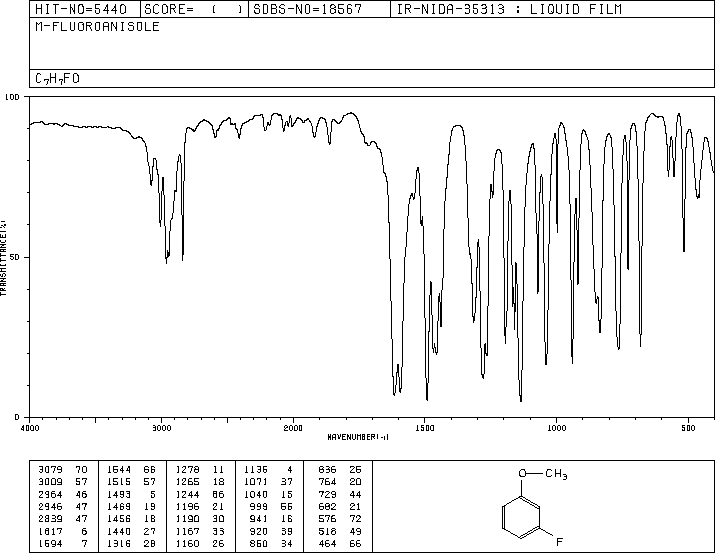Select peak table entry 999
Viewport: 715px width, 553px height.
tap(271, 506)
